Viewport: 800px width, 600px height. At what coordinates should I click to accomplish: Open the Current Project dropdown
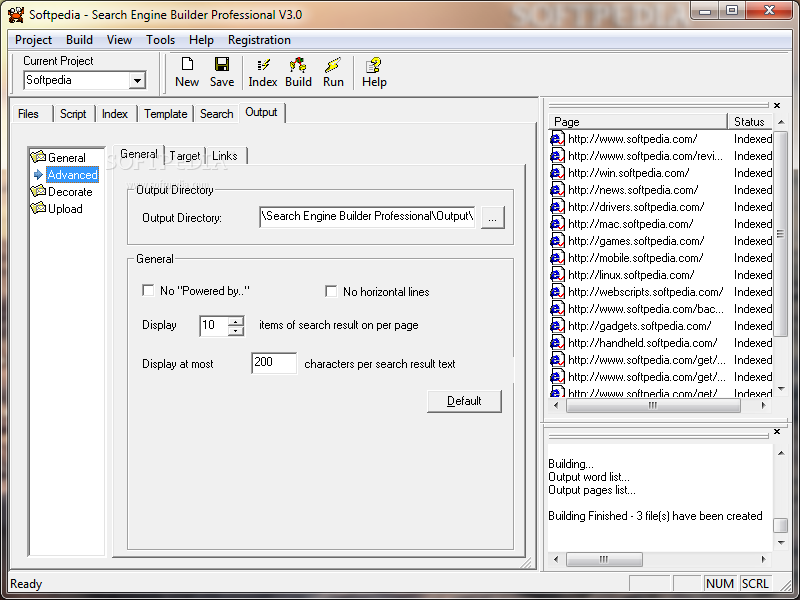point(137,81)
